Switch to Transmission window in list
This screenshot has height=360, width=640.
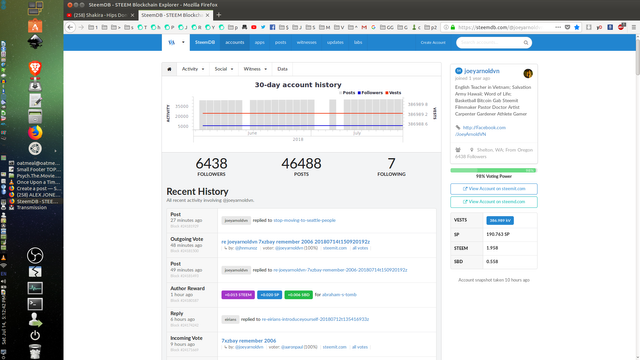click(32, 208)
